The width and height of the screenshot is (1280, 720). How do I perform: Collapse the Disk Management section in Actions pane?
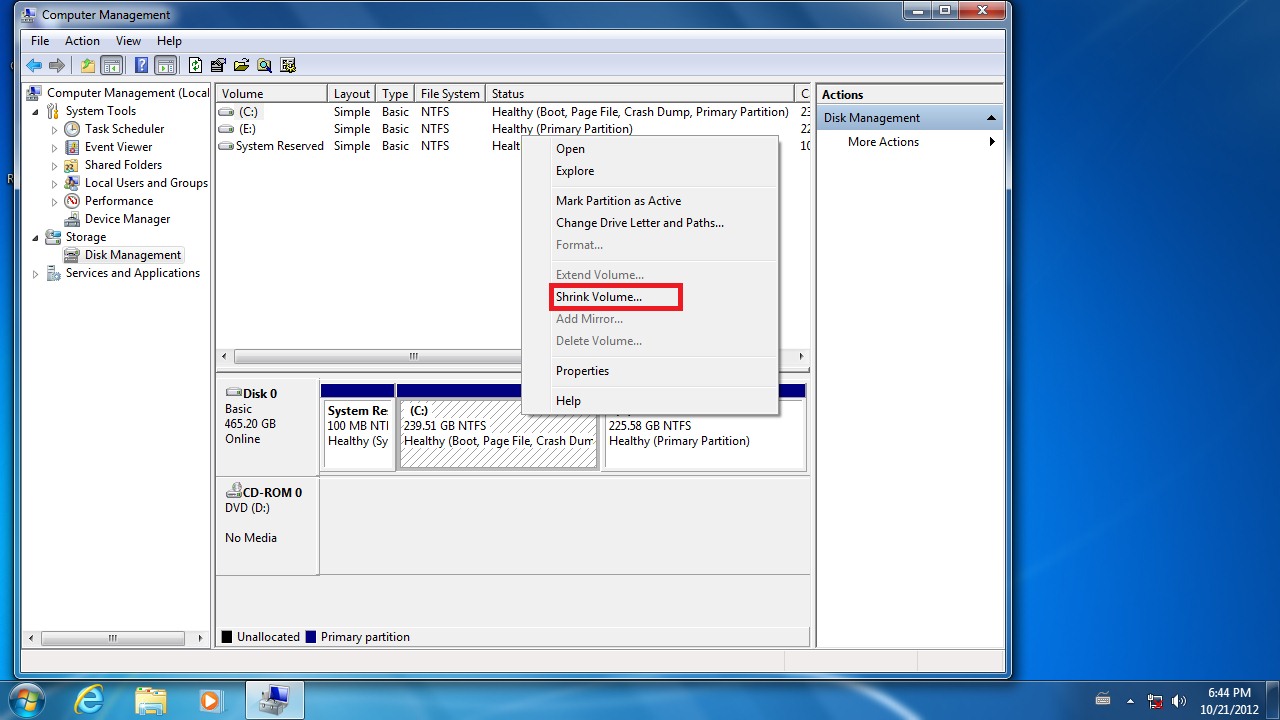pyautogui.click(x=991, y=118)
